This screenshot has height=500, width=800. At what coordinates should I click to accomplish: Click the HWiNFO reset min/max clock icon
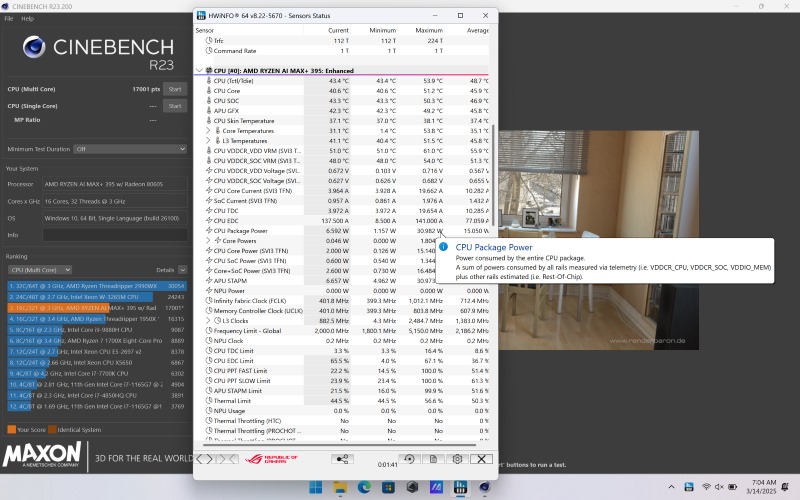tap(409, 459)
